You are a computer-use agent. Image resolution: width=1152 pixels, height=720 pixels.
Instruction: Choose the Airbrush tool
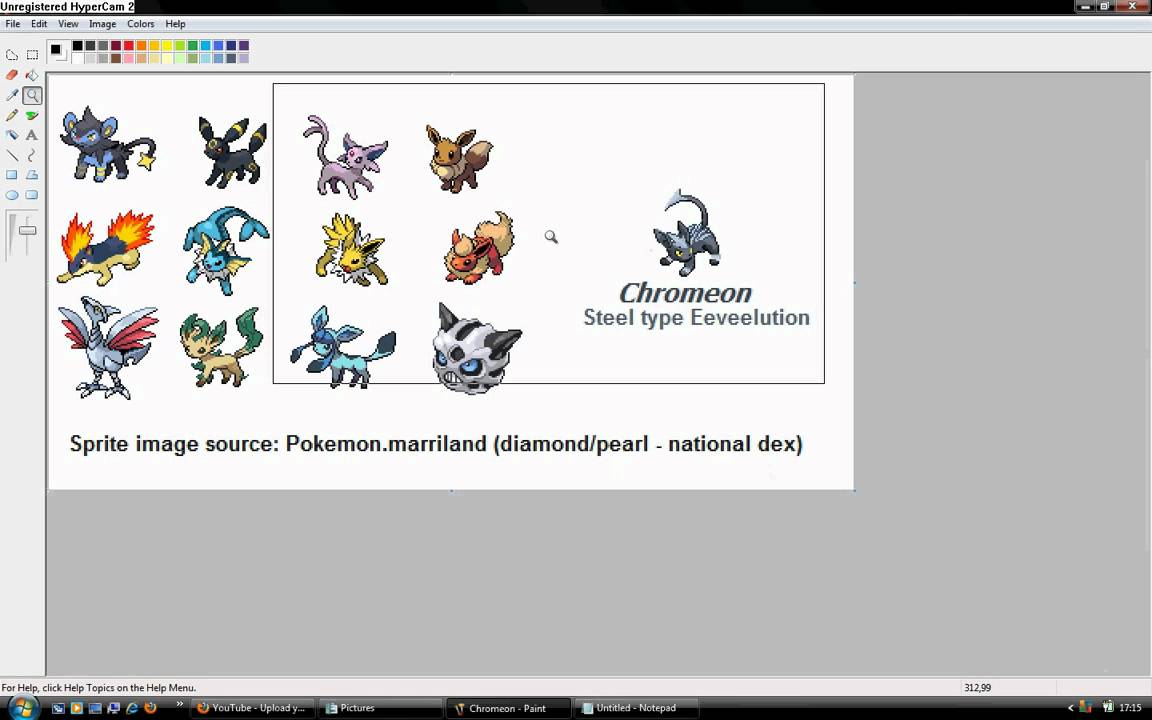[12, 135]
